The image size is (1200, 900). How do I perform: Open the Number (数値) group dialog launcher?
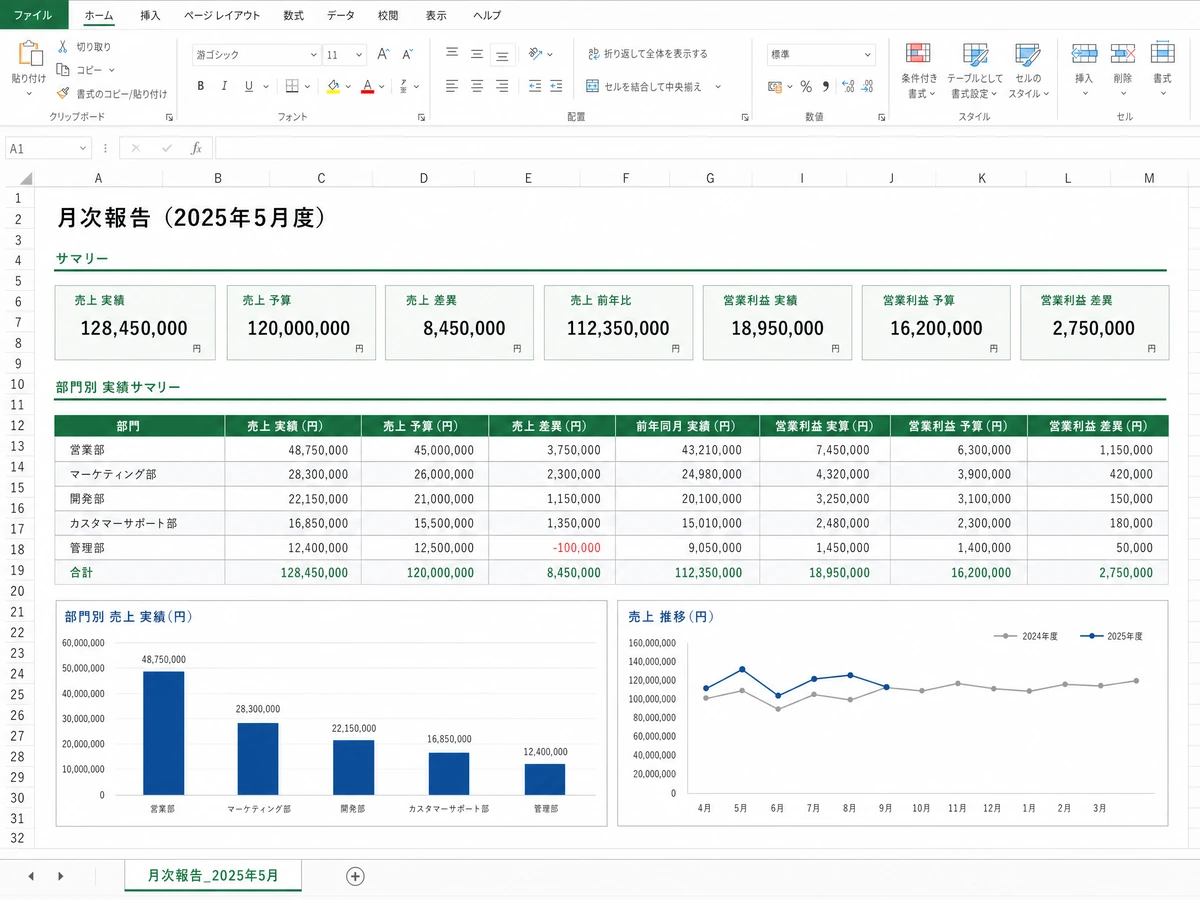tap(881, 117)
